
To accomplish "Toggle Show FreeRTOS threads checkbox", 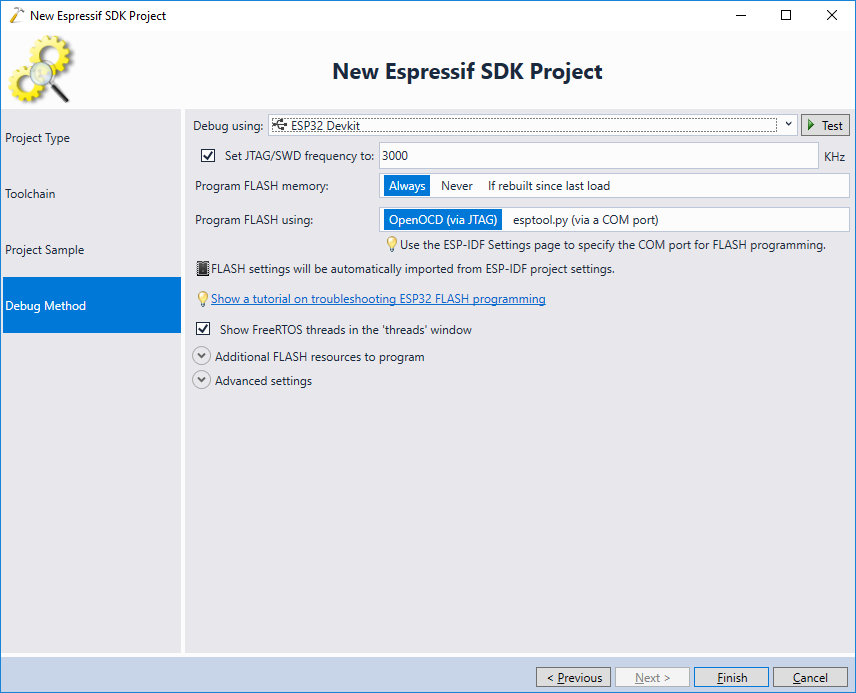I will (203, 329).
